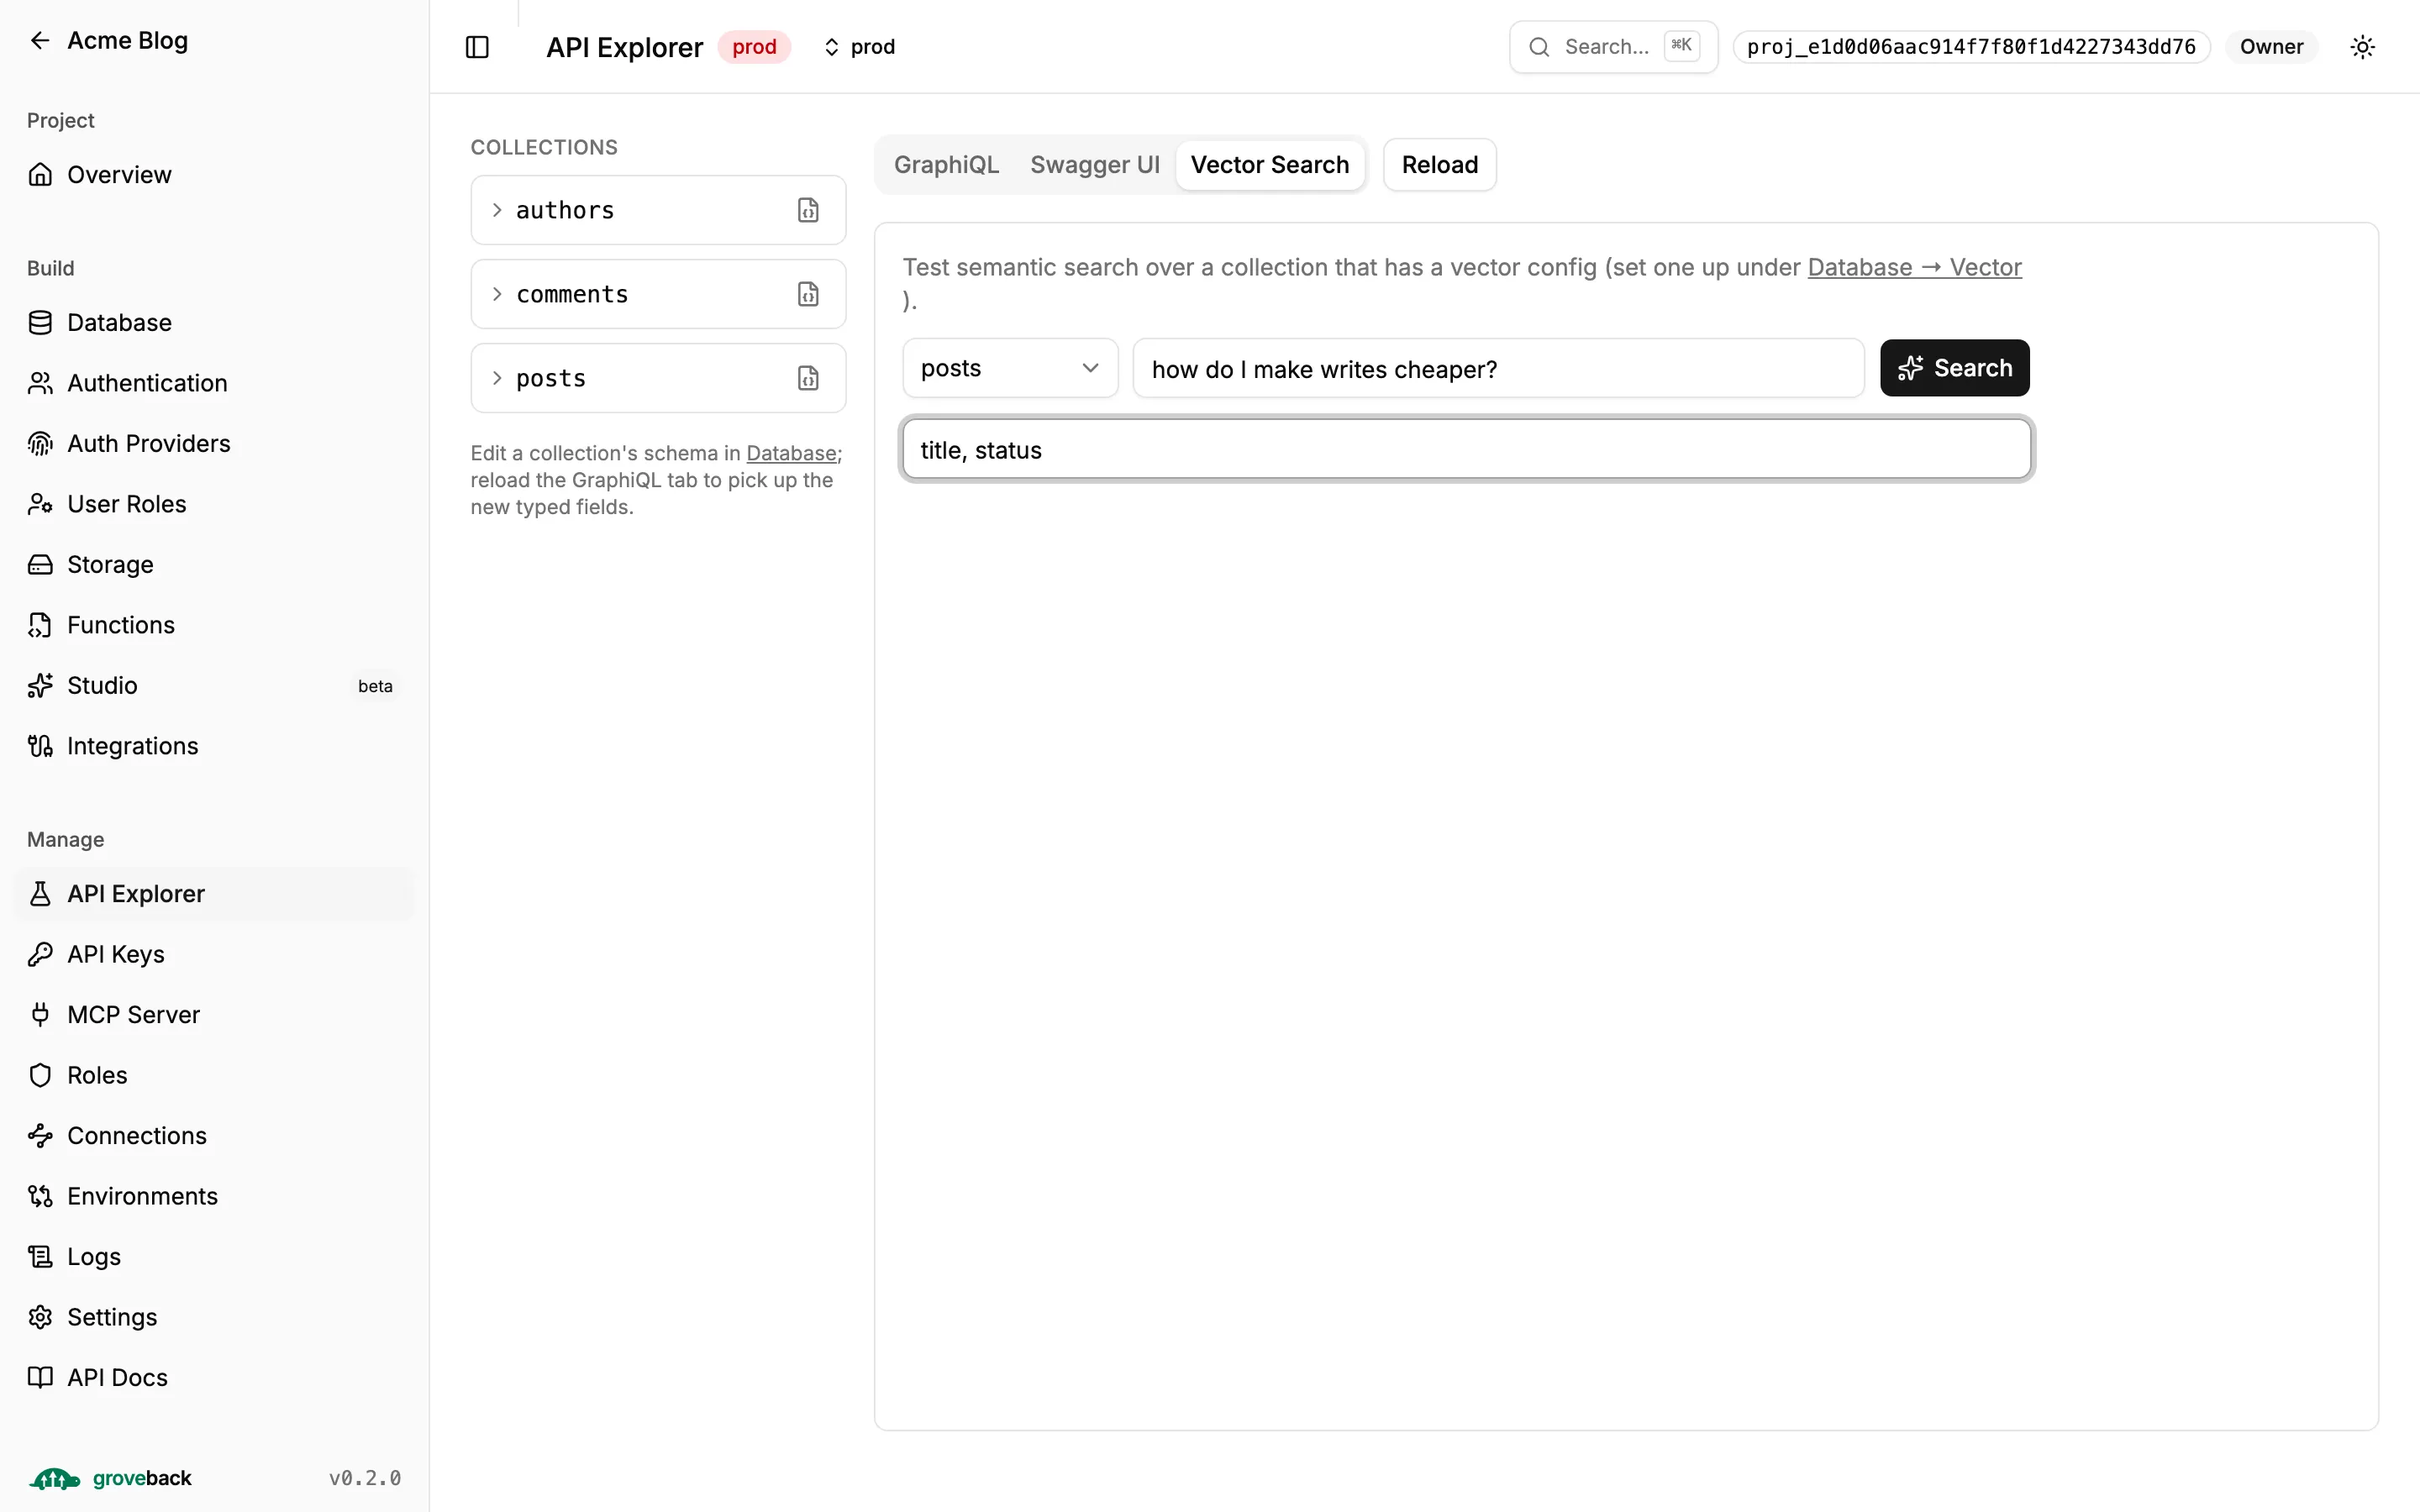Screen dimensions: 2420x1512
Task: Open the top Search… command box
Action: tap(1613, 47)
